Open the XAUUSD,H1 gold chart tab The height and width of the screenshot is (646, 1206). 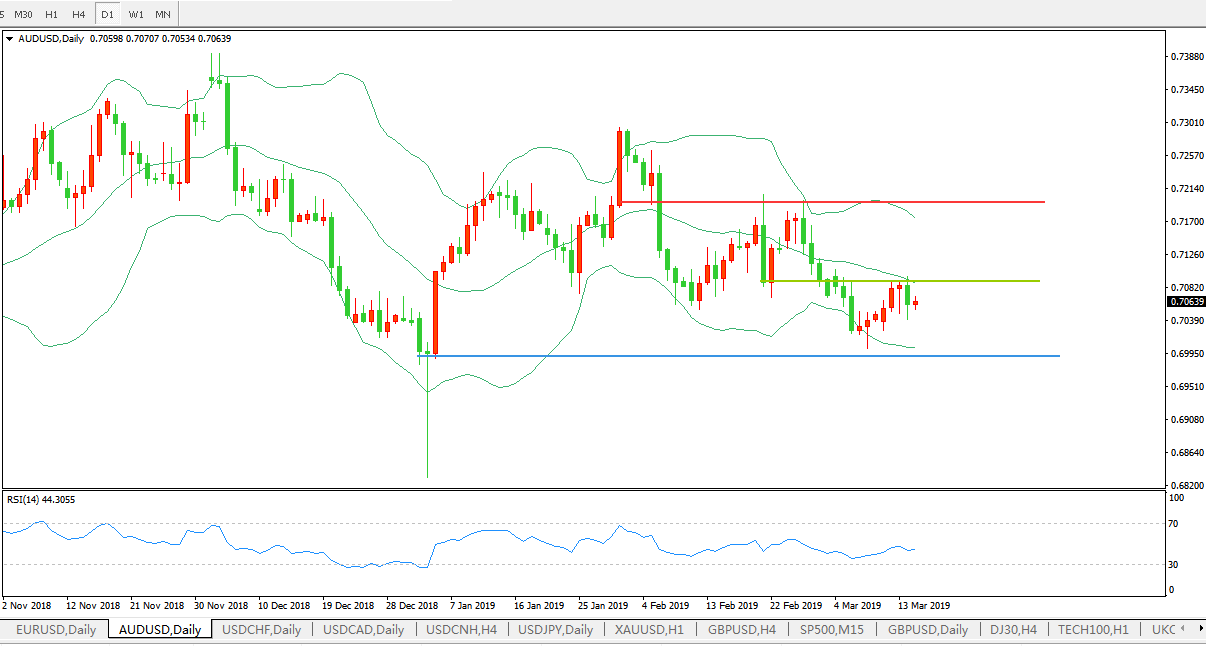click(648, 629)
